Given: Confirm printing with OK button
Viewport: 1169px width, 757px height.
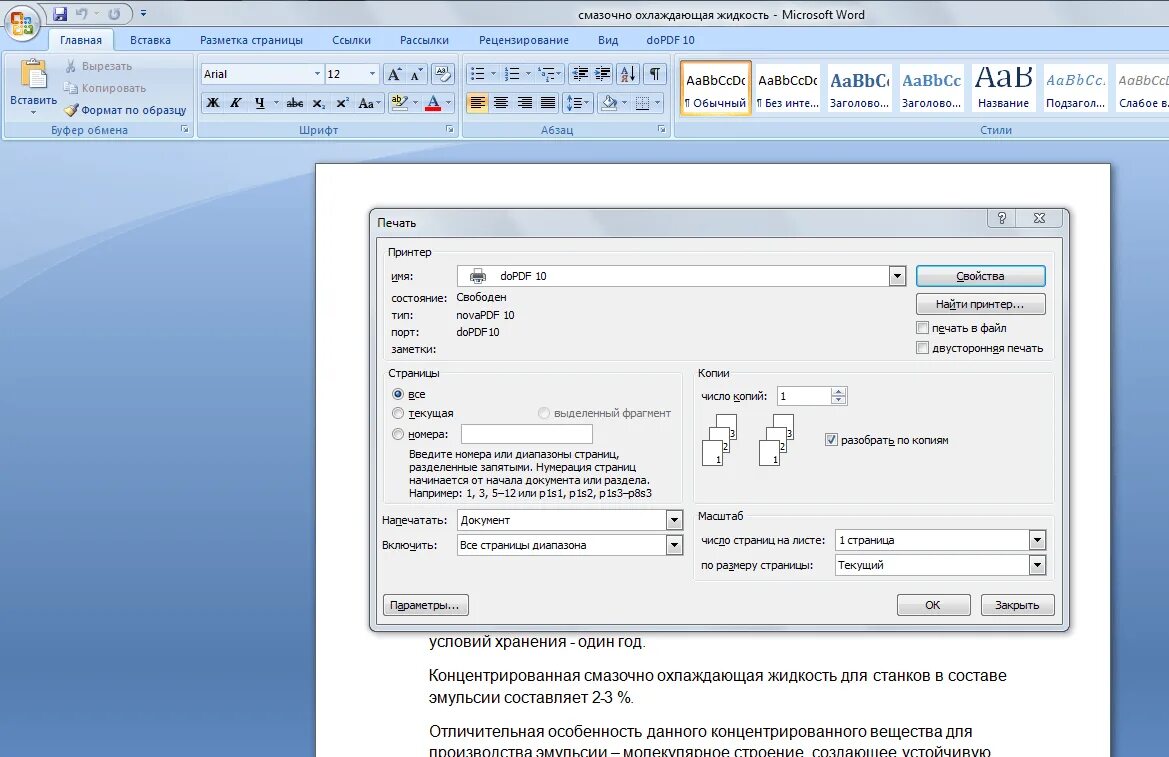Looking at the screenshot, I should pyautogui.click(x=933, y=605).
